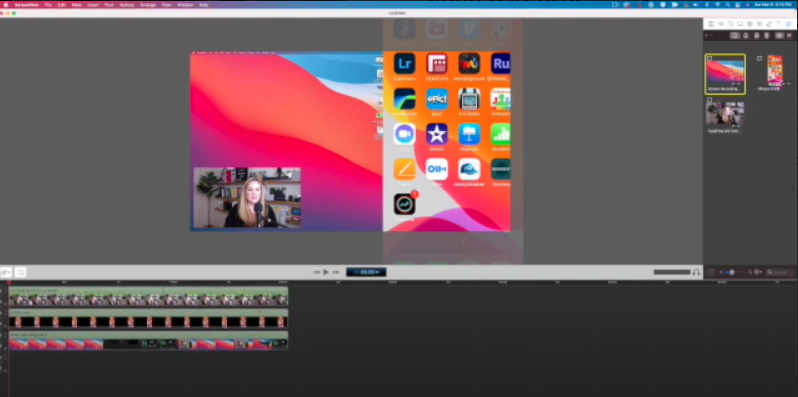798x397 pixels.
Task: Click the FiLMiC Pro icon in the iPhone preview
Action: [x=437, y=64]
